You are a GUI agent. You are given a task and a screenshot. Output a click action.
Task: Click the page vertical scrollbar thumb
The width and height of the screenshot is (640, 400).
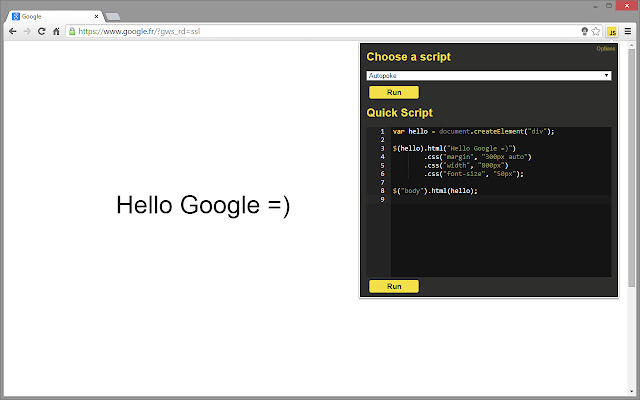coord(632,168)
